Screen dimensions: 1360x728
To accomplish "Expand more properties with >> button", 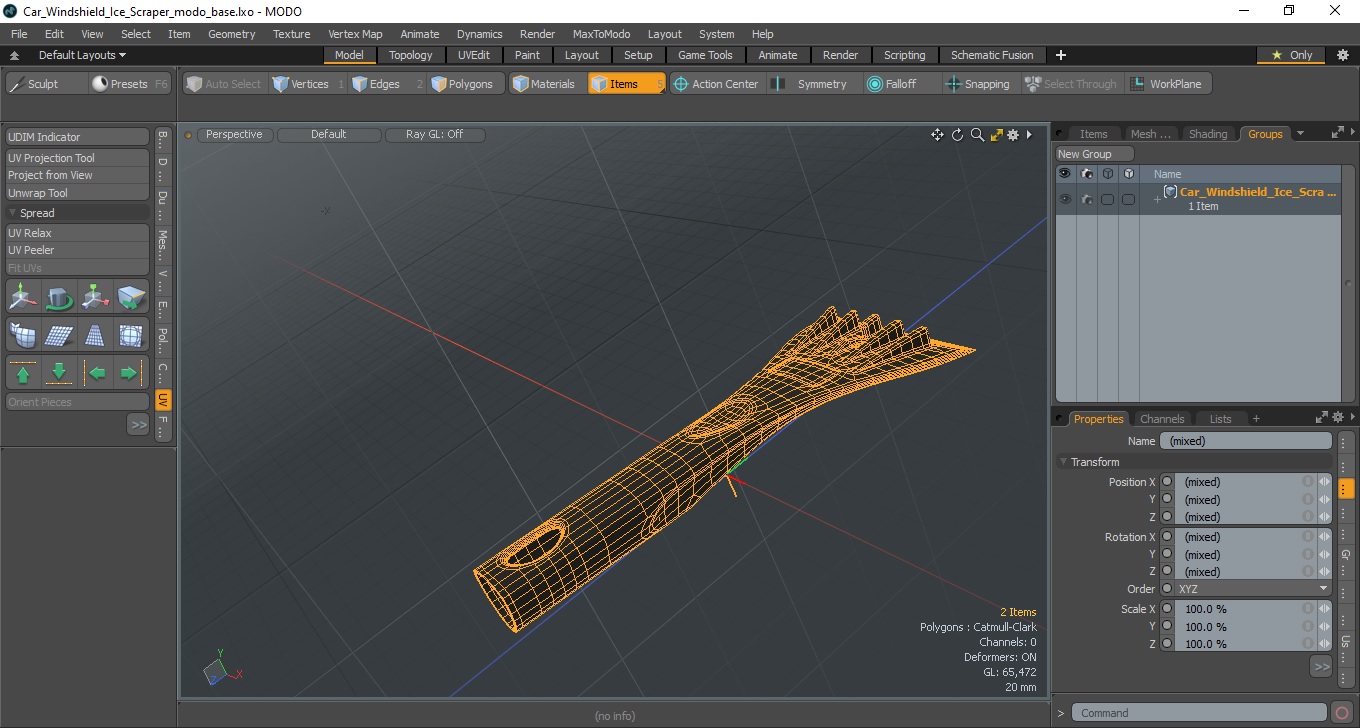I will [x=1321, y=666].
